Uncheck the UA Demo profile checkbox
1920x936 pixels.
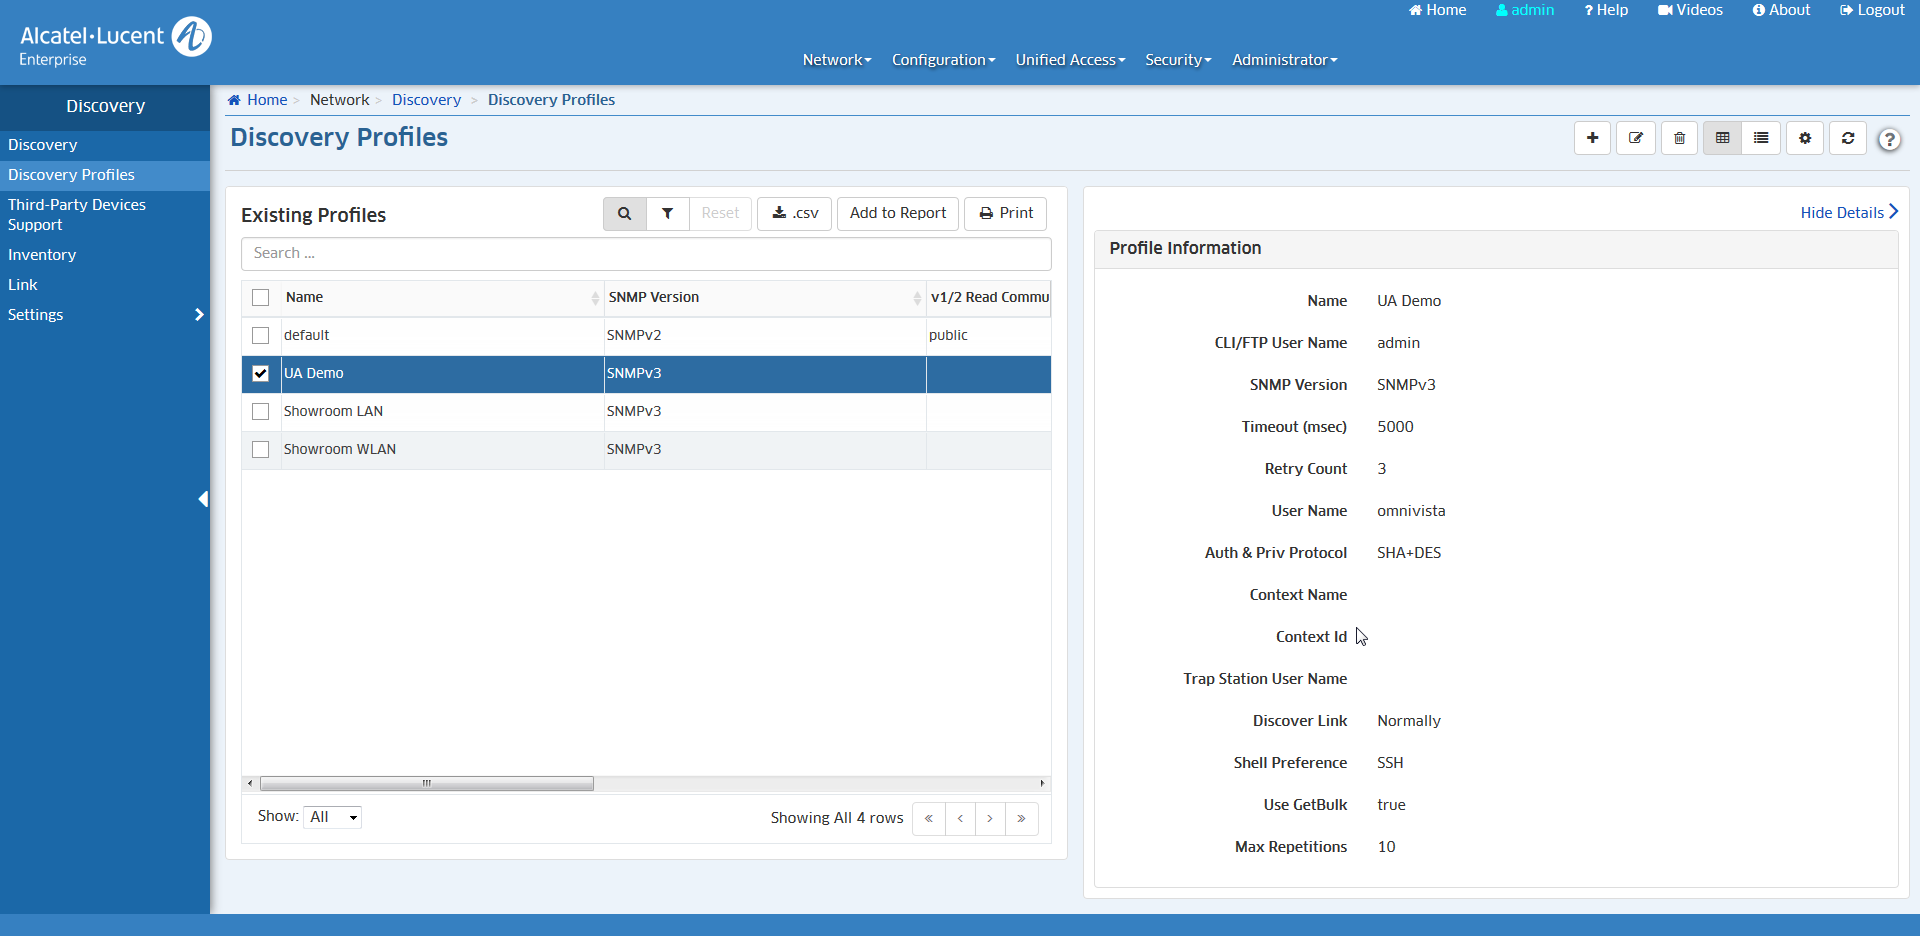tap(261, 373)
